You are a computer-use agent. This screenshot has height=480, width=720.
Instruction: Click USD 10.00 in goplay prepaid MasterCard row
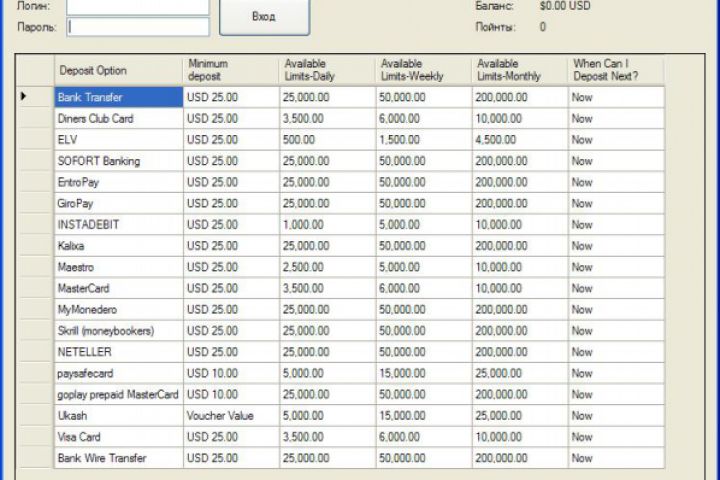pyautogui.click(x=231, y=395)
